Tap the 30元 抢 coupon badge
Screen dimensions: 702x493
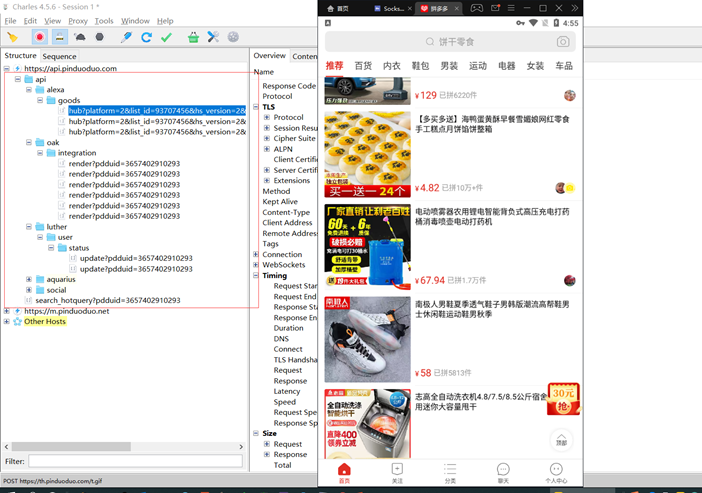564,399
